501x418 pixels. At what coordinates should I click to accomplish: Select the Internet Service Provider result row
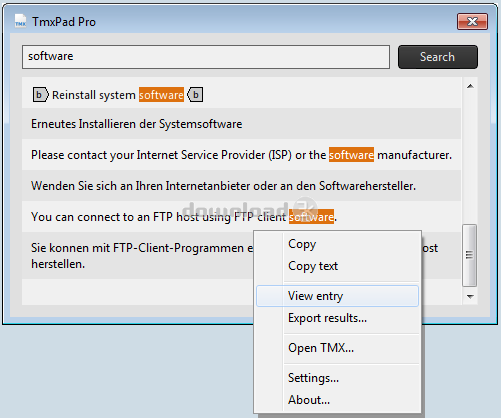click(242, 155)
